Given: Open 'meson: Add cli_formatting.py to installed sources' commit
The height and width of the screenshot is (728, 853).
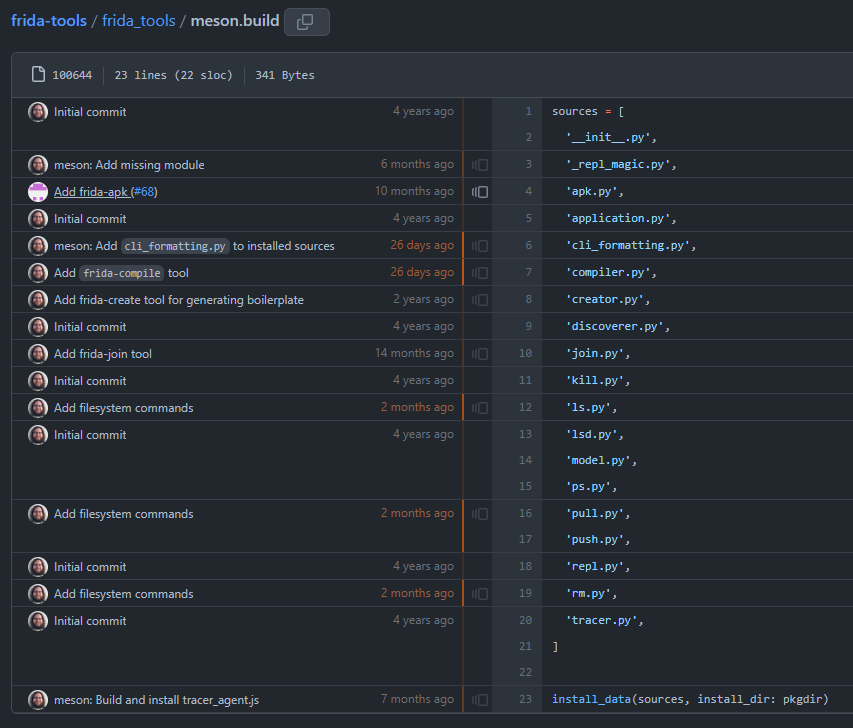Looking at the screenshot, I should coord(194,246).
